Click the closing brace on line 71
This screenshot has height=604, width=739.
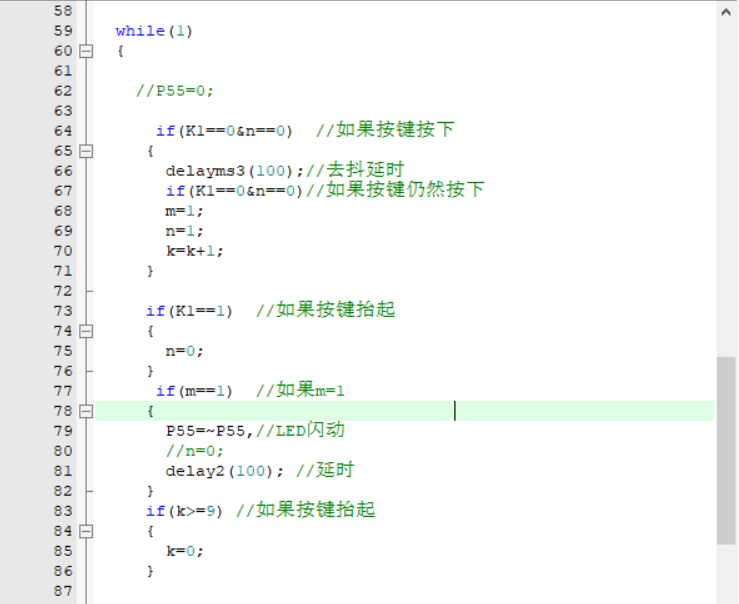(x=150, y=271)
